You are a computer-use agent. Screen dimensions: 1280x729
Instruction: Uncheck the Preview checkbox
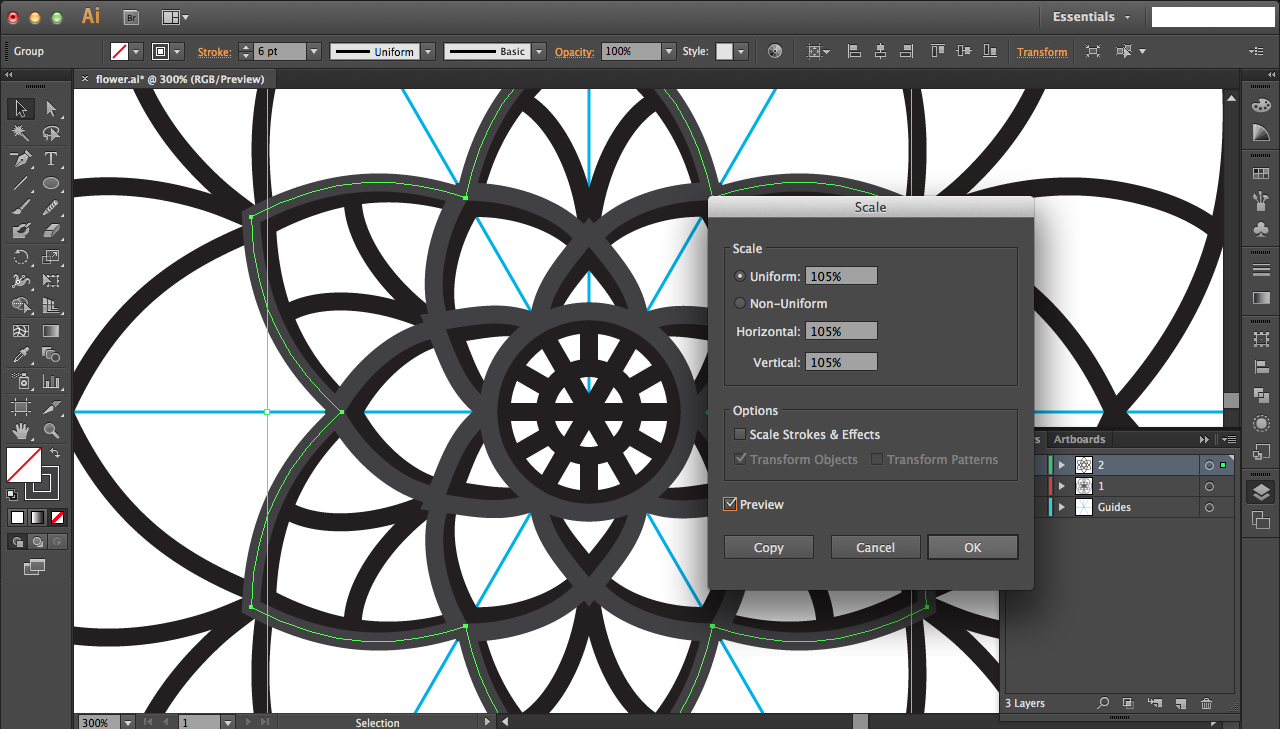pyautogui.click(x=730, y=504)
